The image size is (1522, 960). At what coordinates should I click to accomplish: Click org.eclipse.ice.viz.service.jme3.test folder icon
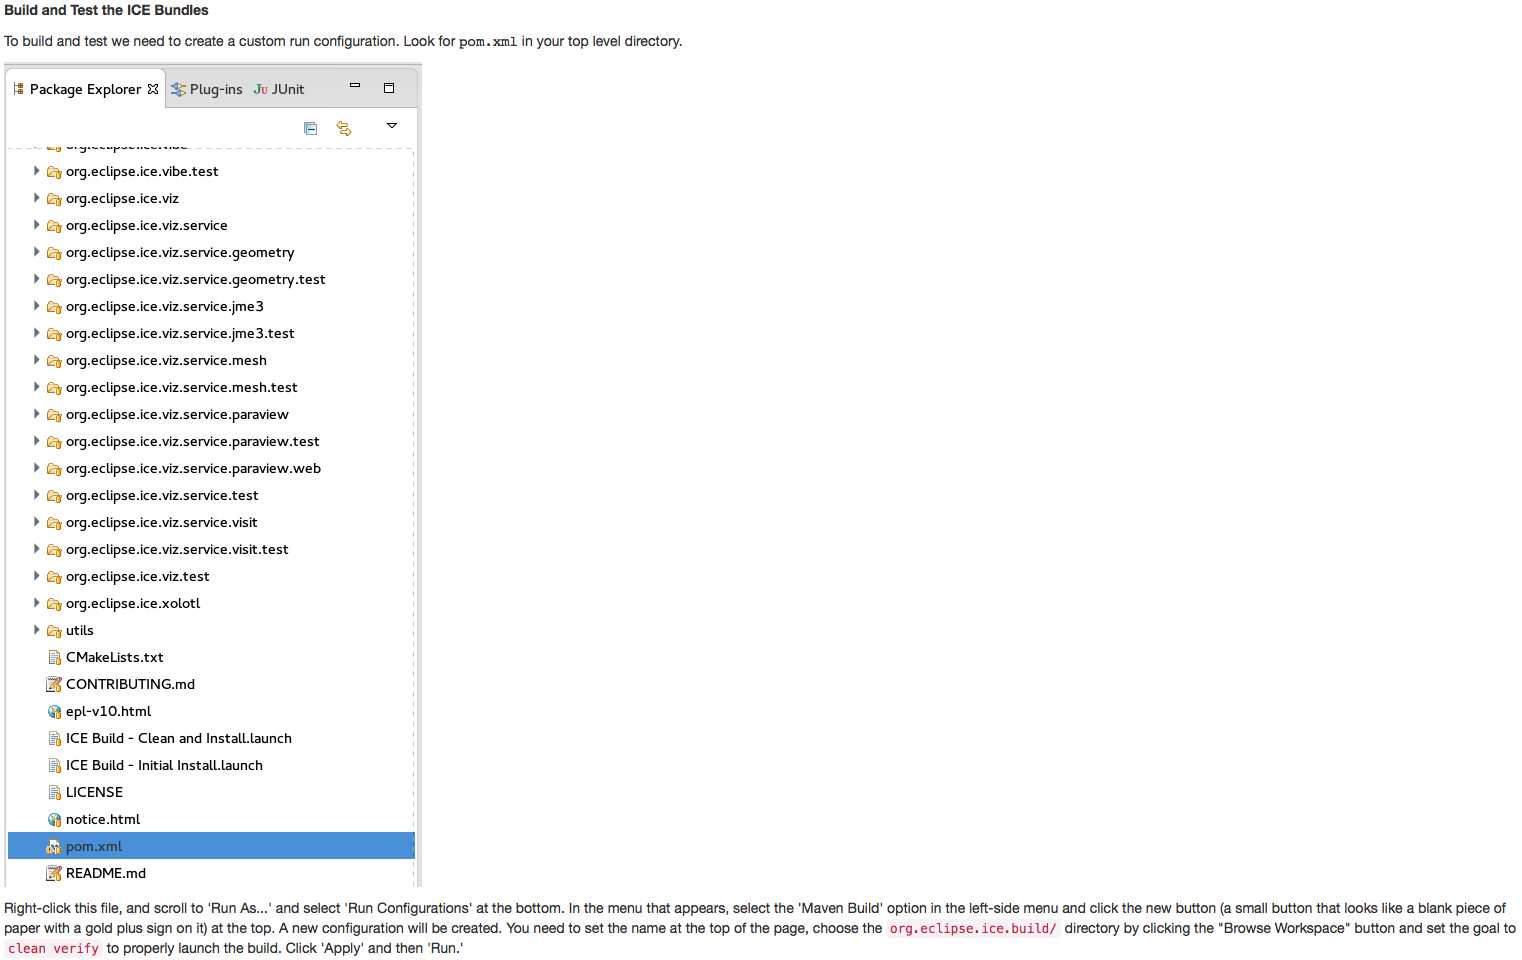point(54,334)
